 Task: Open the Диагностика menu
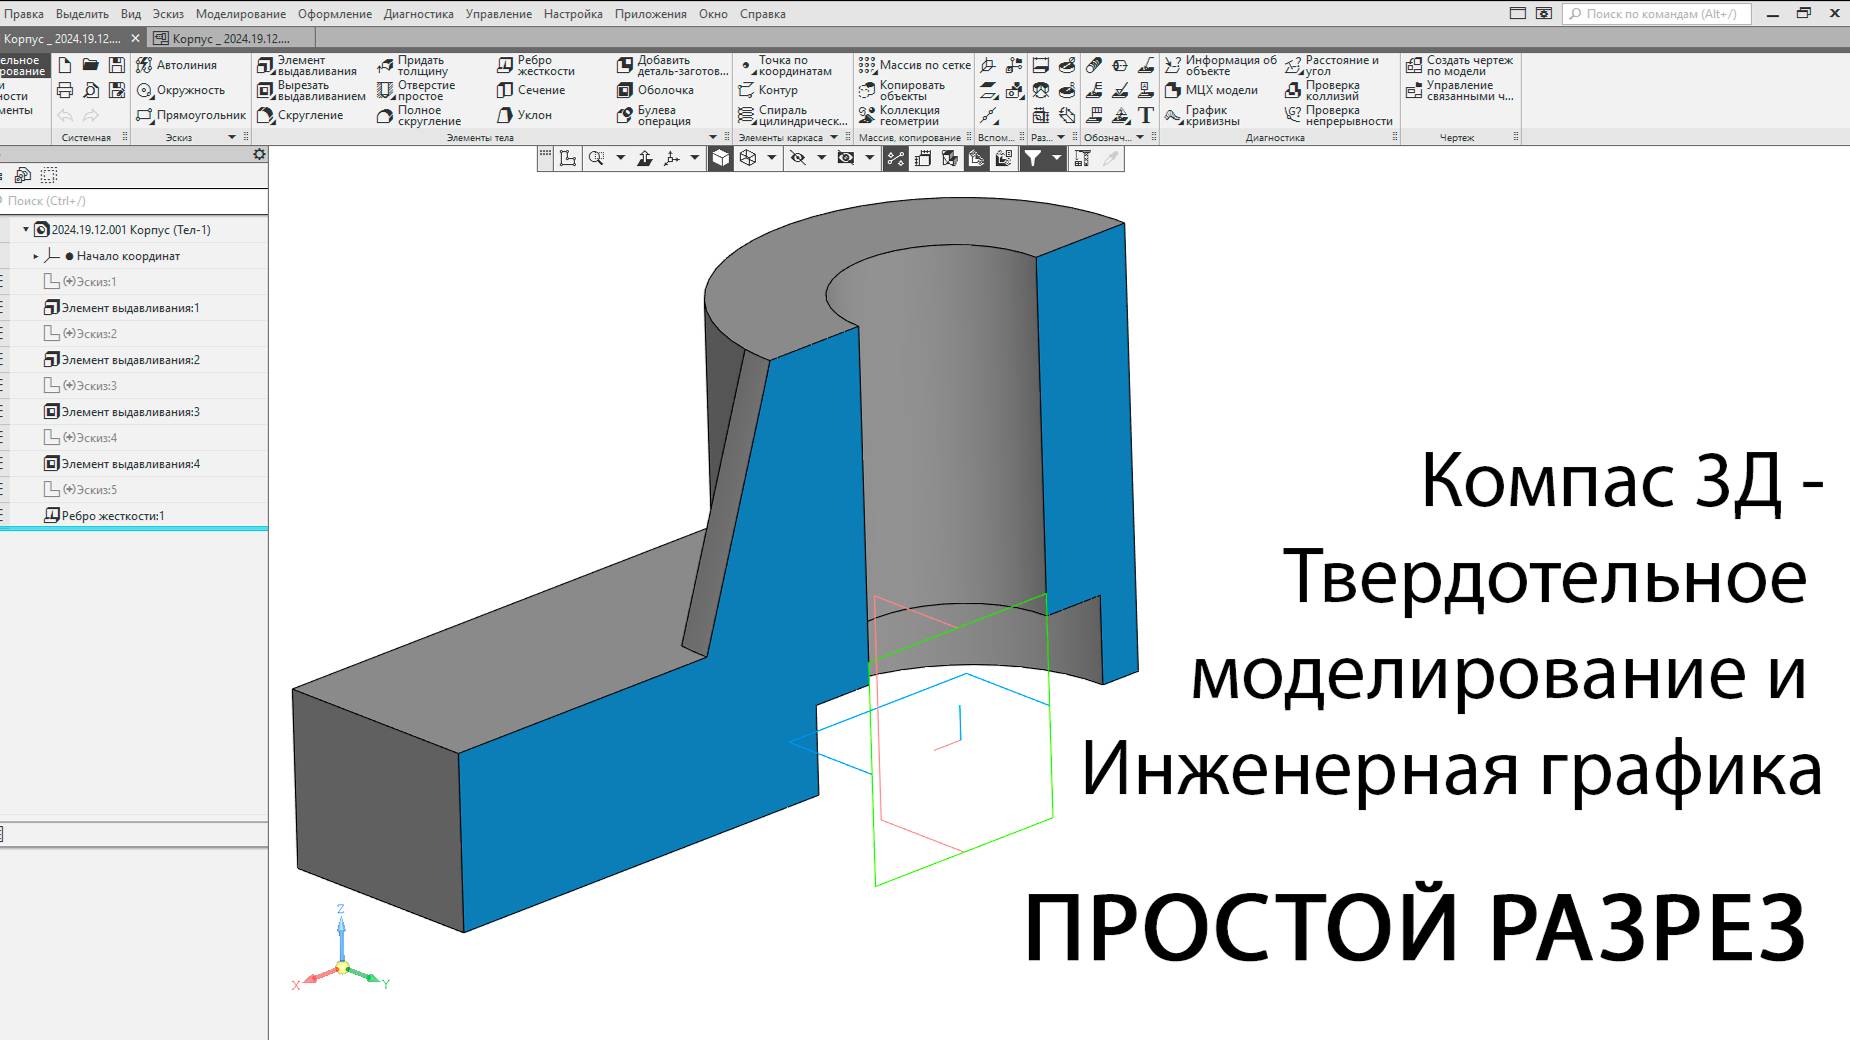[419, 14]
